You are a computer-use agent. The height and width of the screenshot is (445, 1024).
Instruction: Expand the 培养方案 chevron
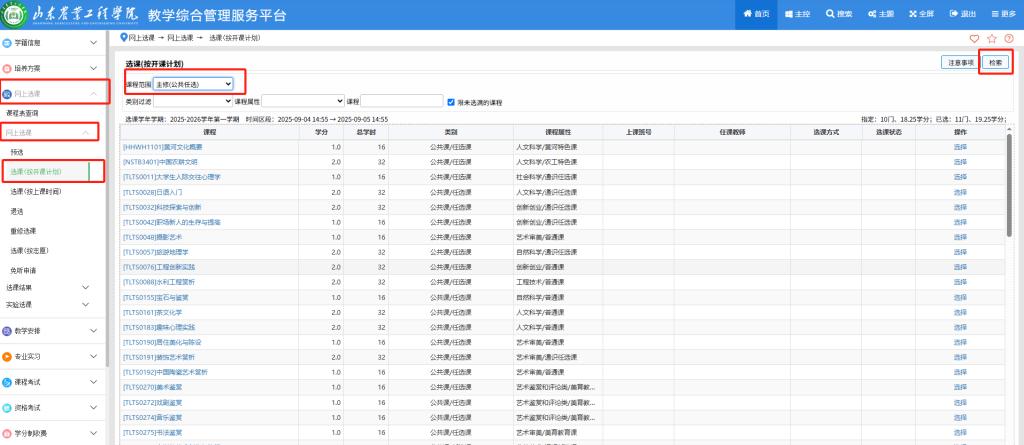93,69
